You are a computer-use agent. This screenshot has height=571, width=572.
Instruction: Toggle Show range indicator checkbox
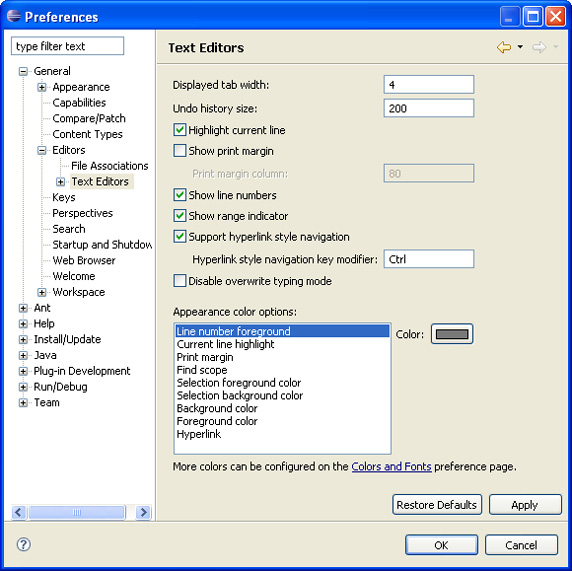(179, 216)
